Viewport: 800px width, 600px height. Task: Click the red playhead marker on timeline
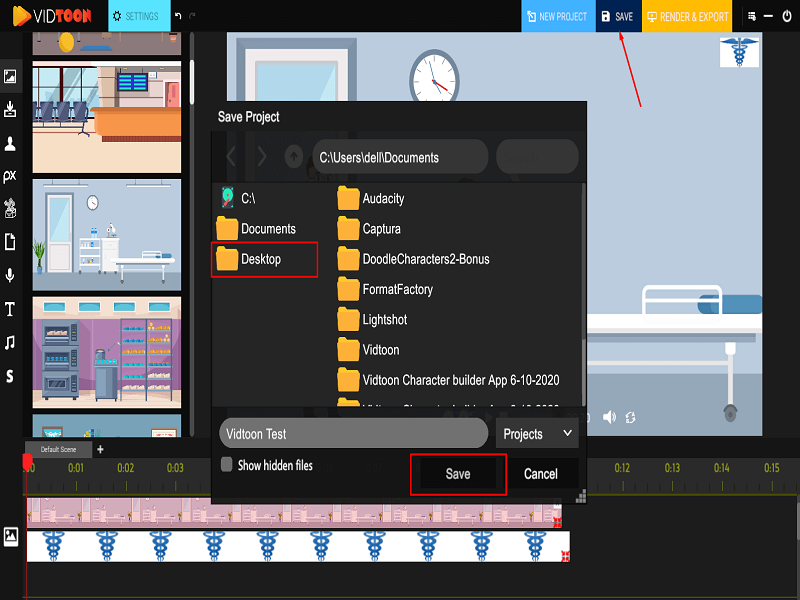tap(28, 462)
